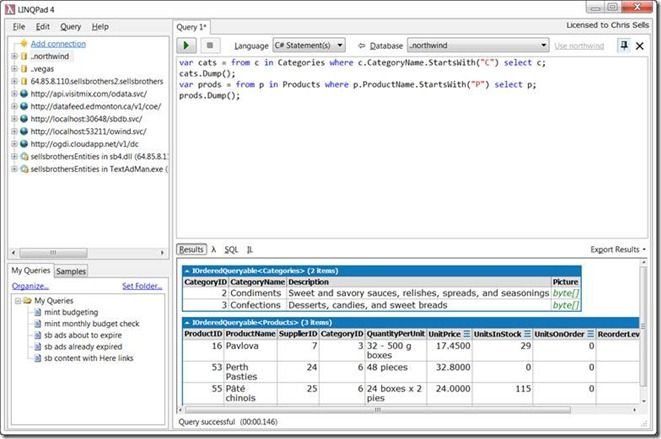The width and height of the screenshot is (661, 439).
Task: Collapse the IOrderedQueryable<Categories> results table
Action: (x=187, y=271)
